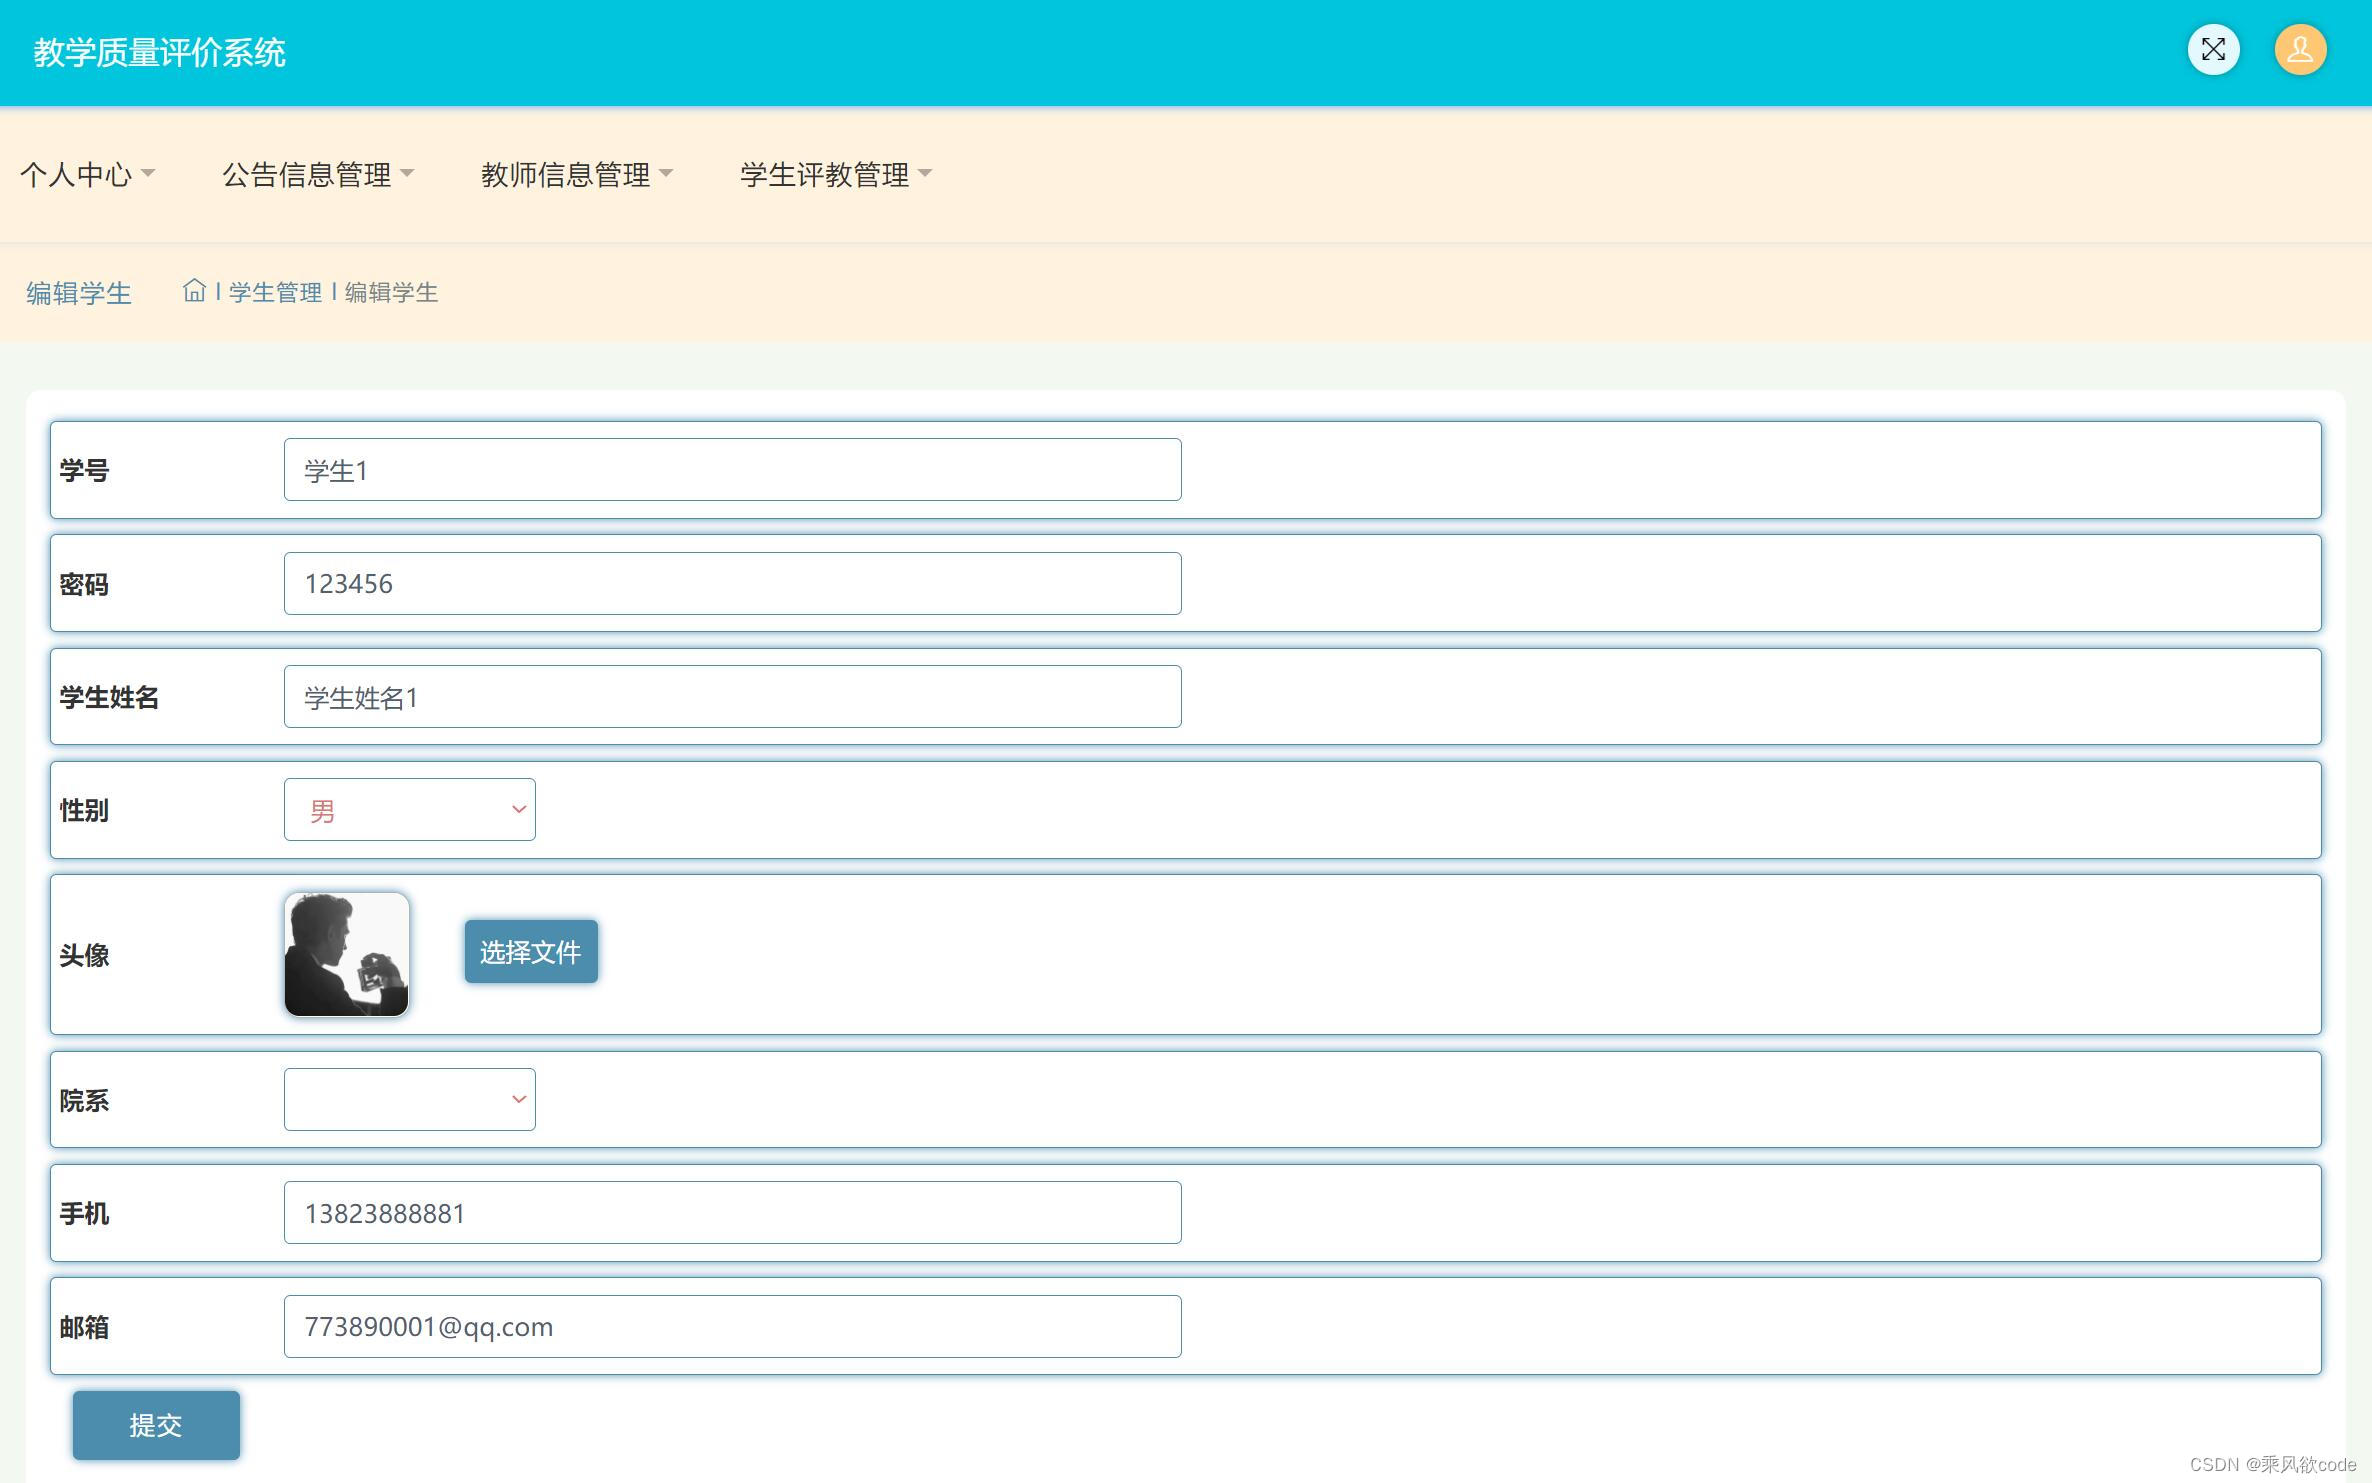Click the 学号 input field
2372x1483 pixels.
tap(732, 470)
